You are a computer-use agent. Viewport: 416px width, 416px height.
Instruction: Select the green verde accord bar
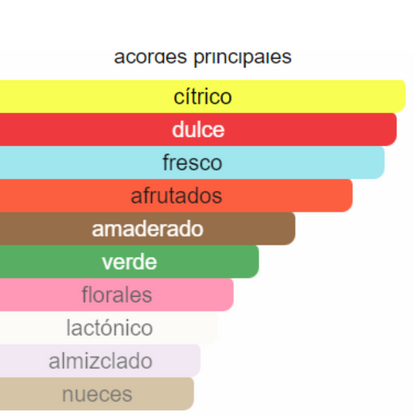point(129,261)
